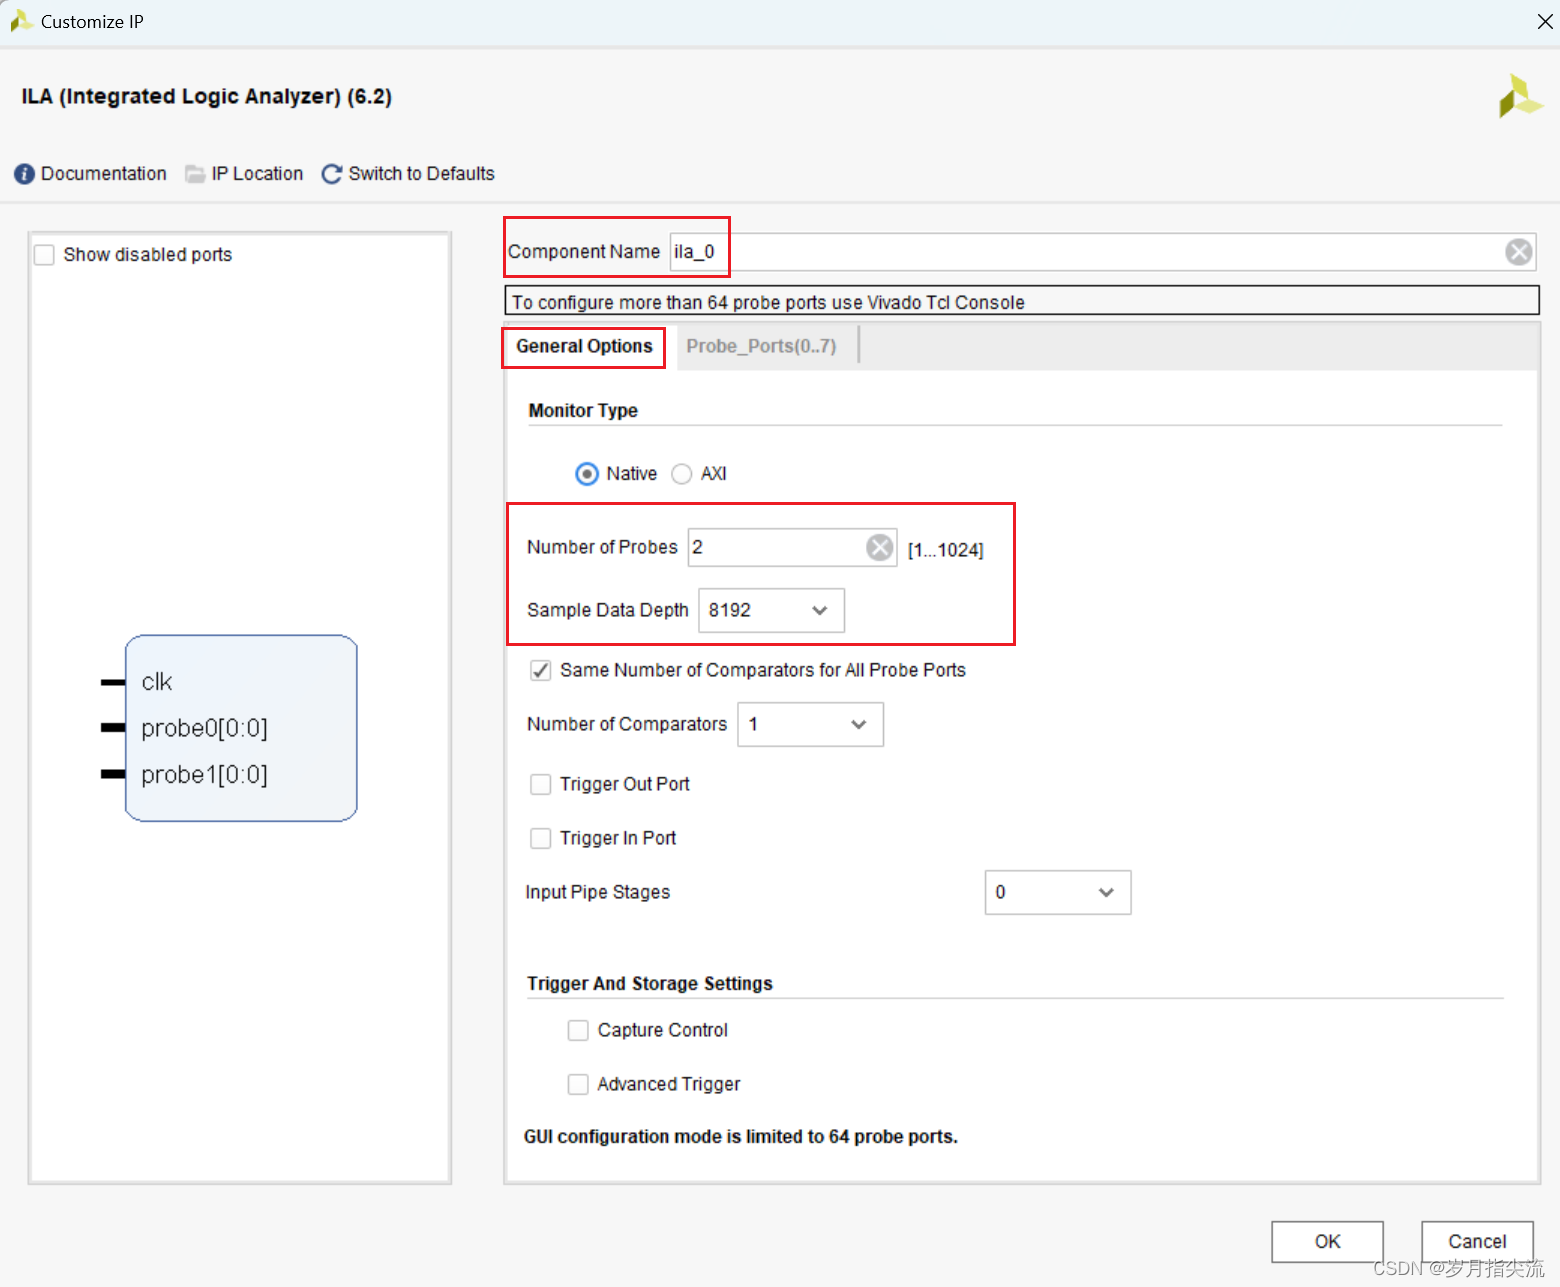Switch to General Options tab
Screen dimensions: 1560x1287
[584, 347]
